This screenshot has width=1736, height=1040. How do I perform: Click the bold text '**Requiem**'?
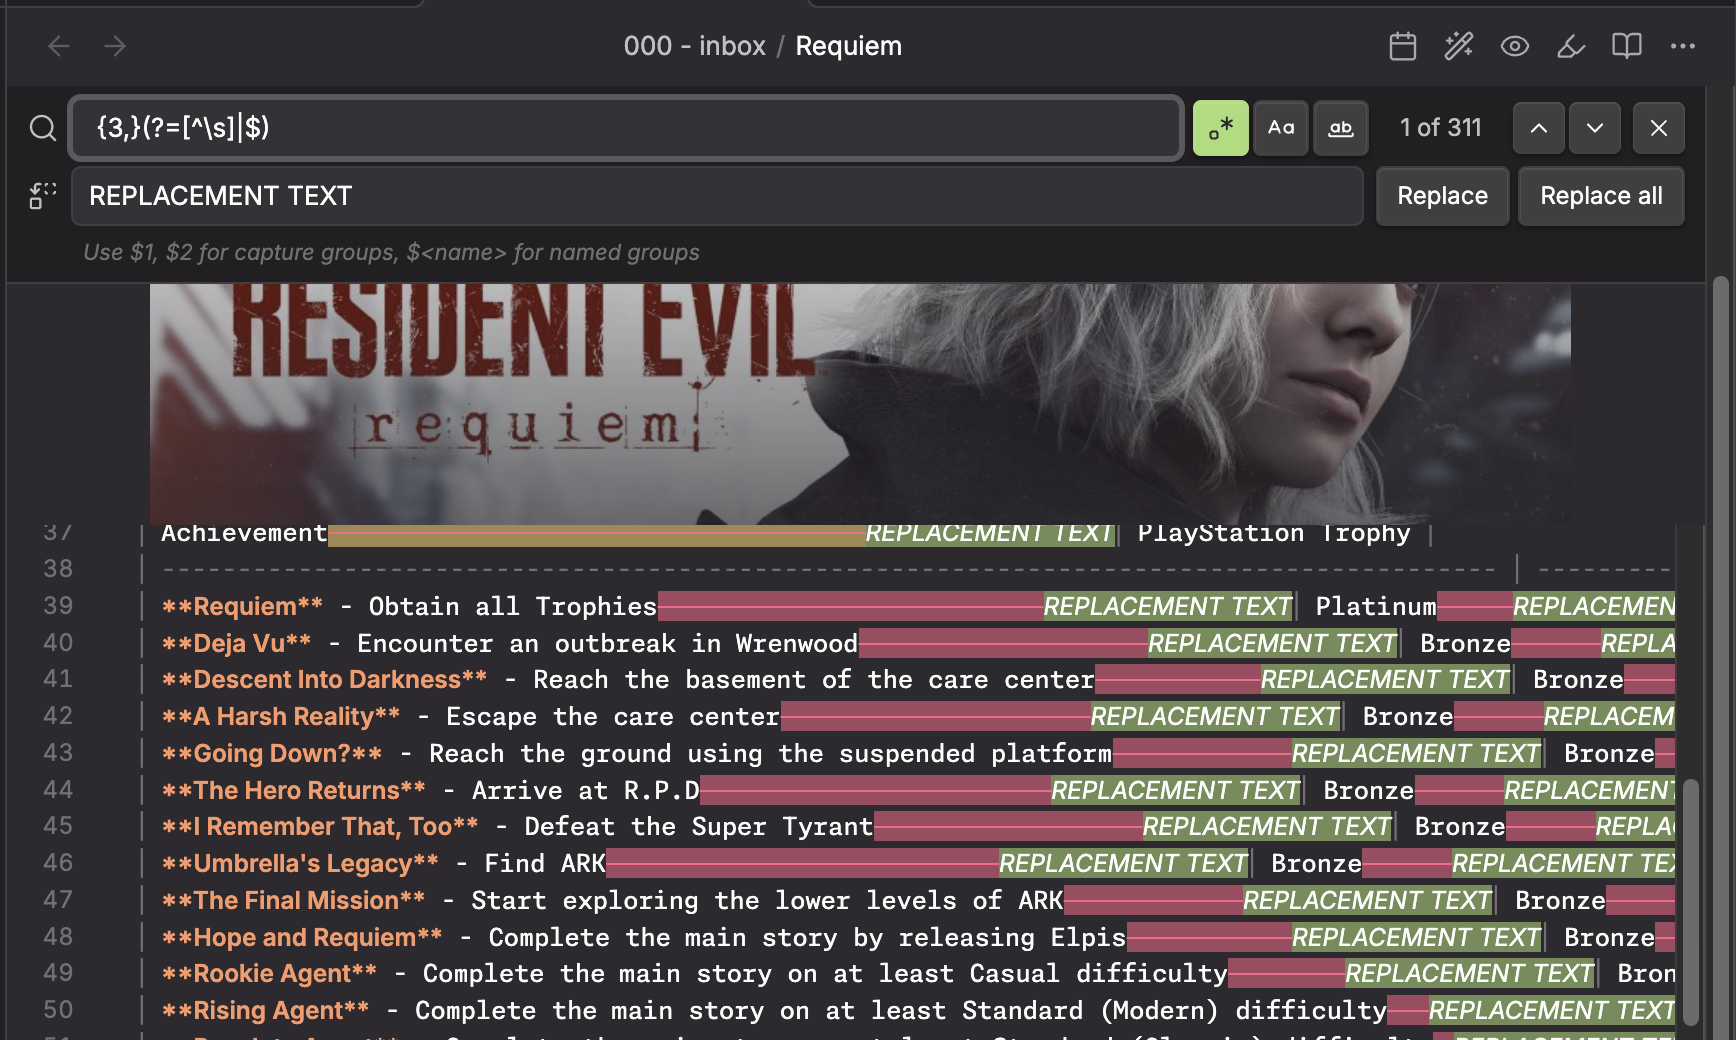(243, 606)
